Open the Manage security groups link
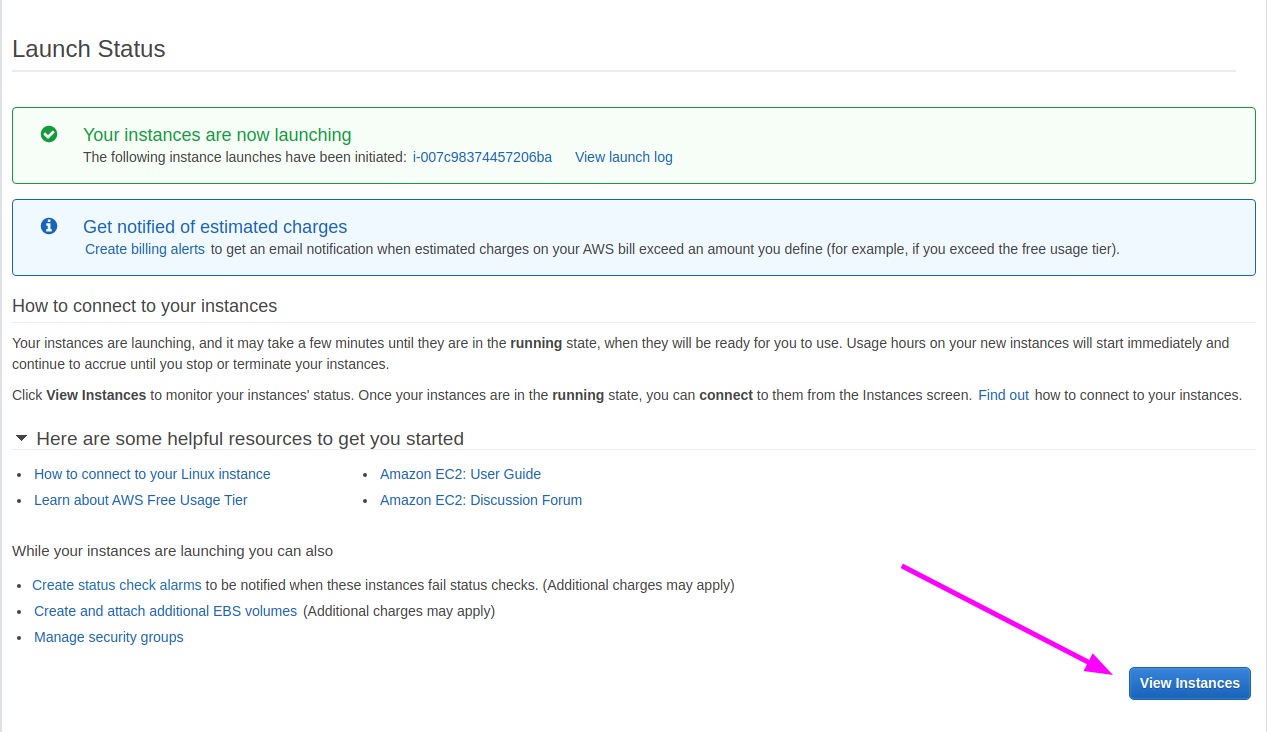The width and height of the screenshot is (1267, 732). tap(108, 637)
